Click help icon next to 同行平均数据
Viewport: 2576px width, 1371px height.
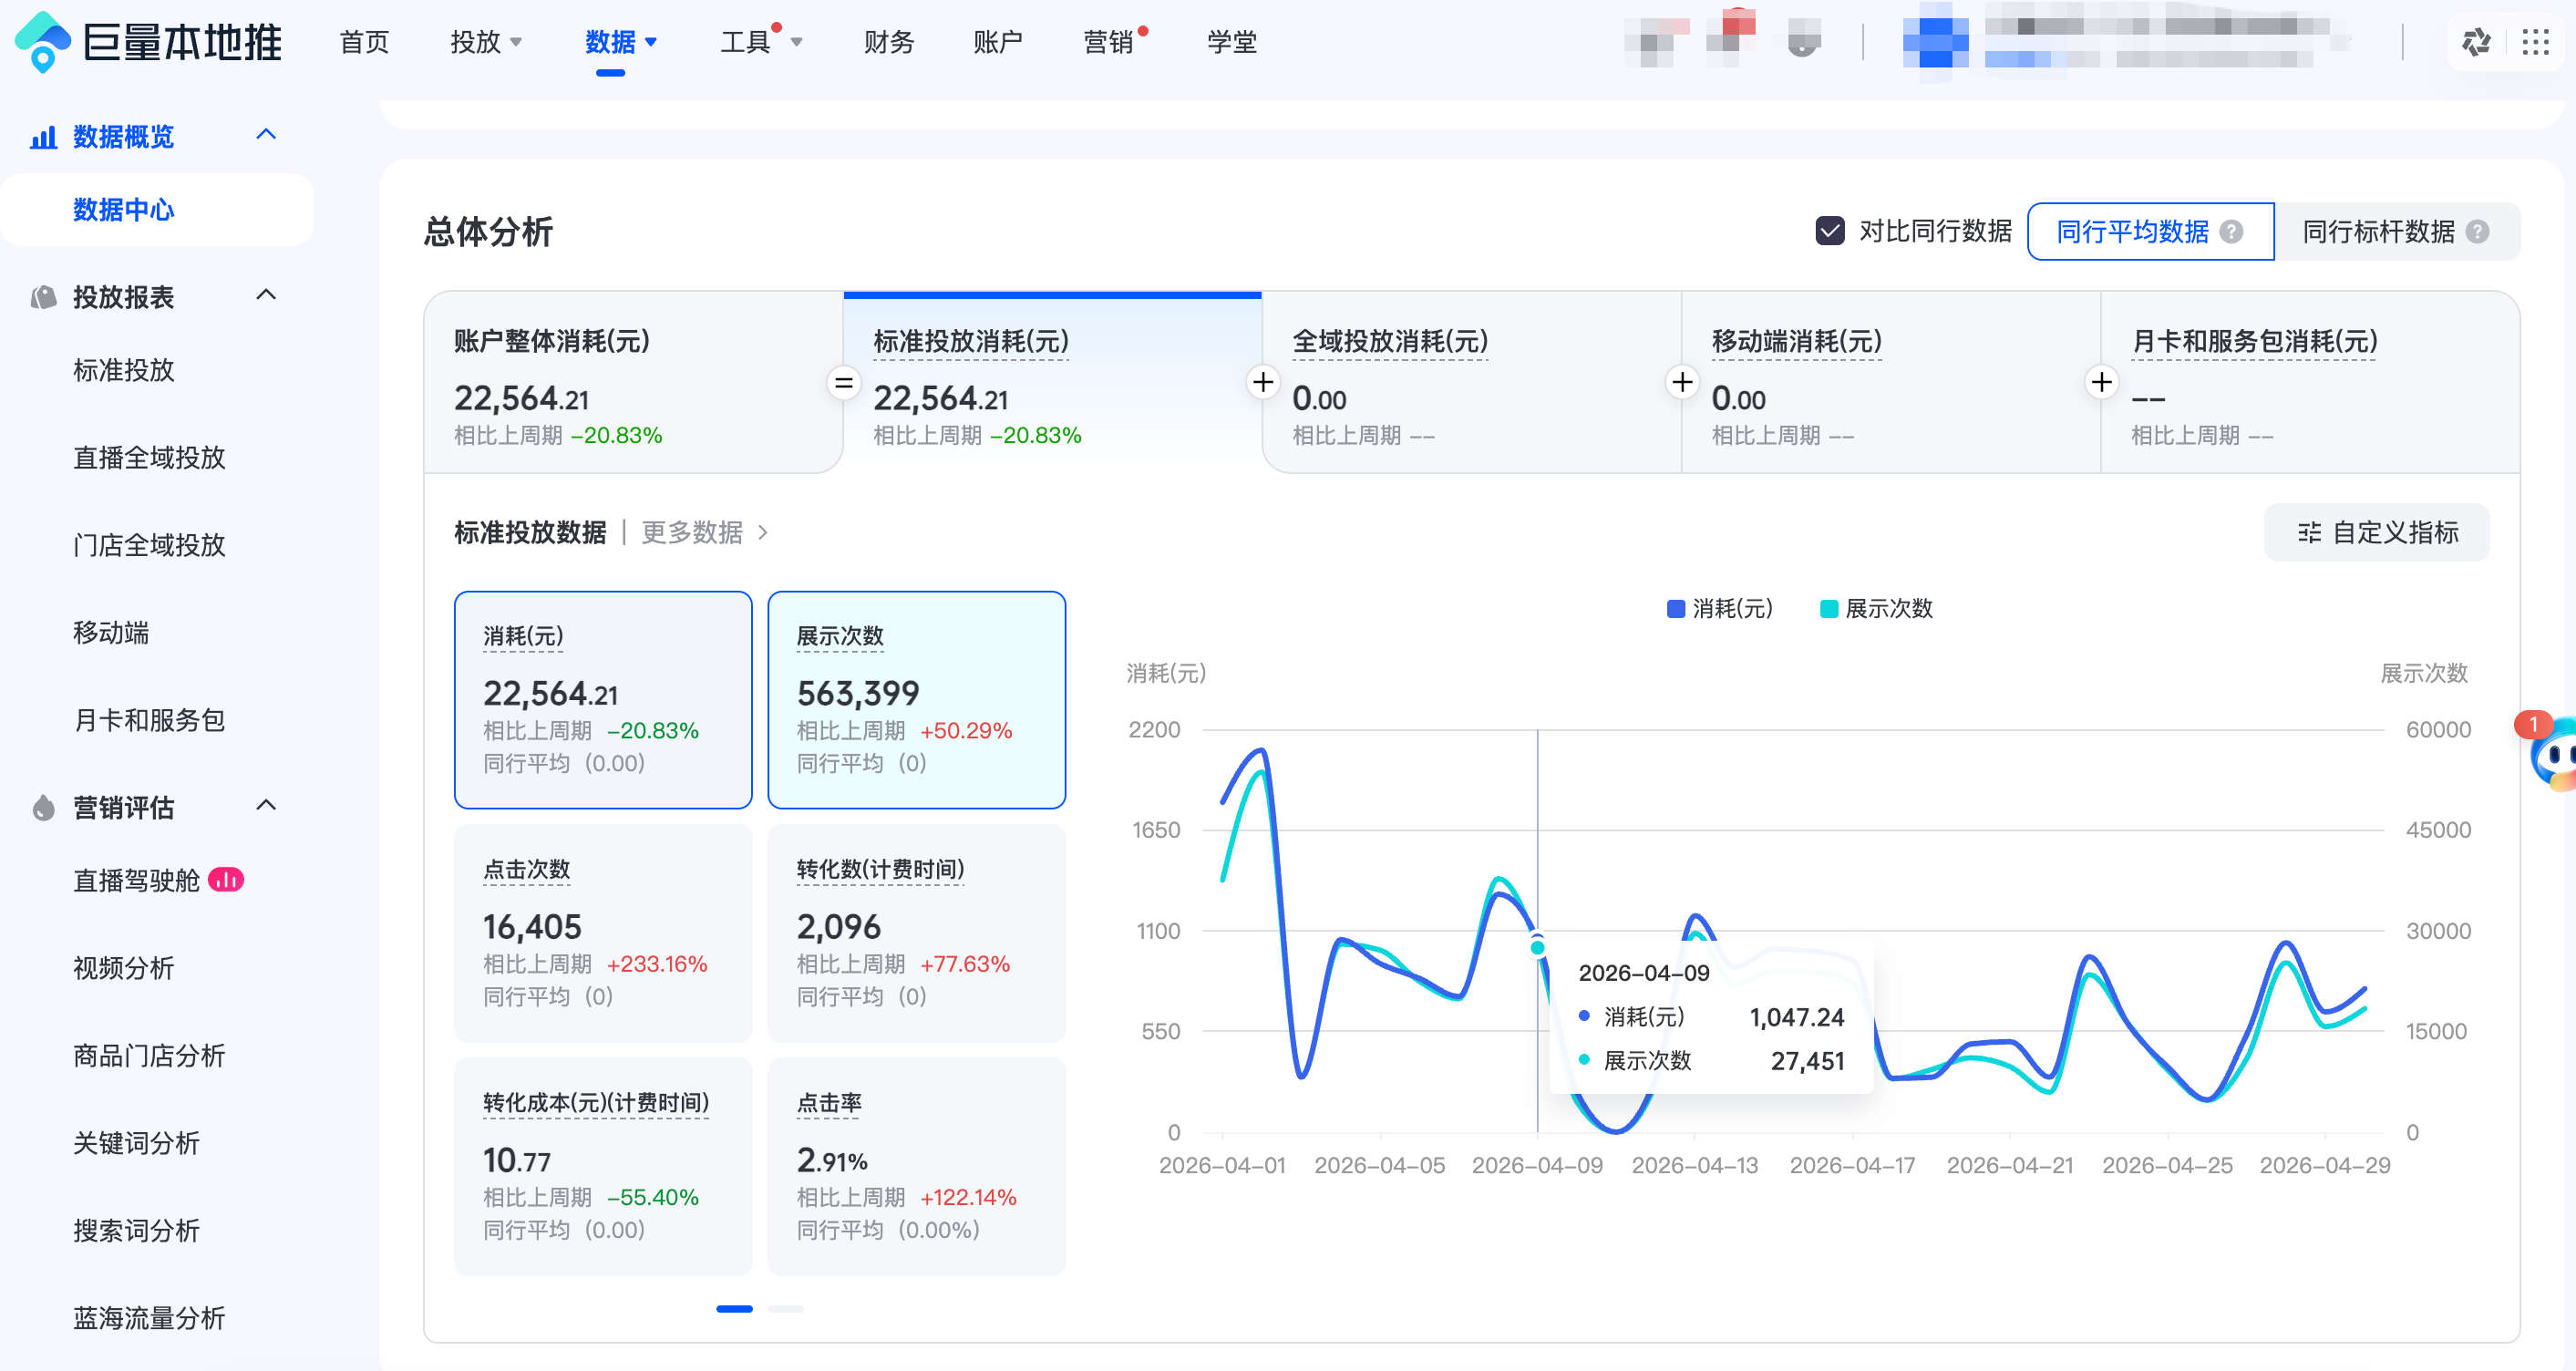2231,232
